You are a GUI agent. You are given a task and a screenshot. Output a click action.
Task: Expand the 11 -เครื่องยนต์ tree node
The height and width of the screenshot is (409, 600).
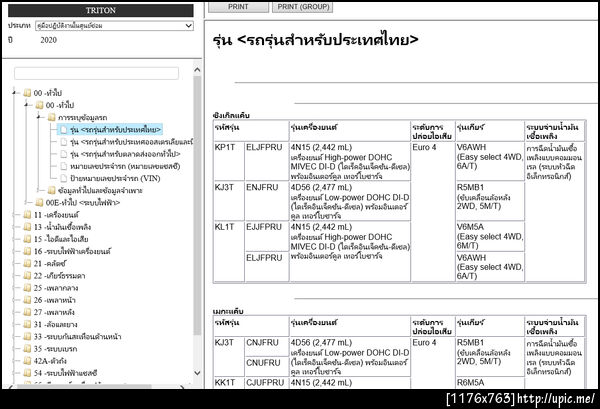14,215
